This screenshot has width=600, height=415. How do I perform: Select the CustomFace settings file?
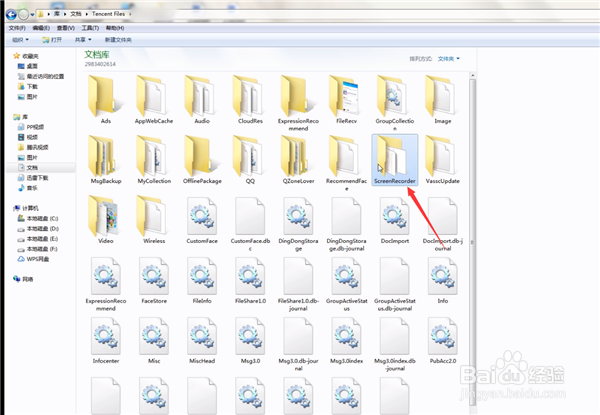coord(202,220)
